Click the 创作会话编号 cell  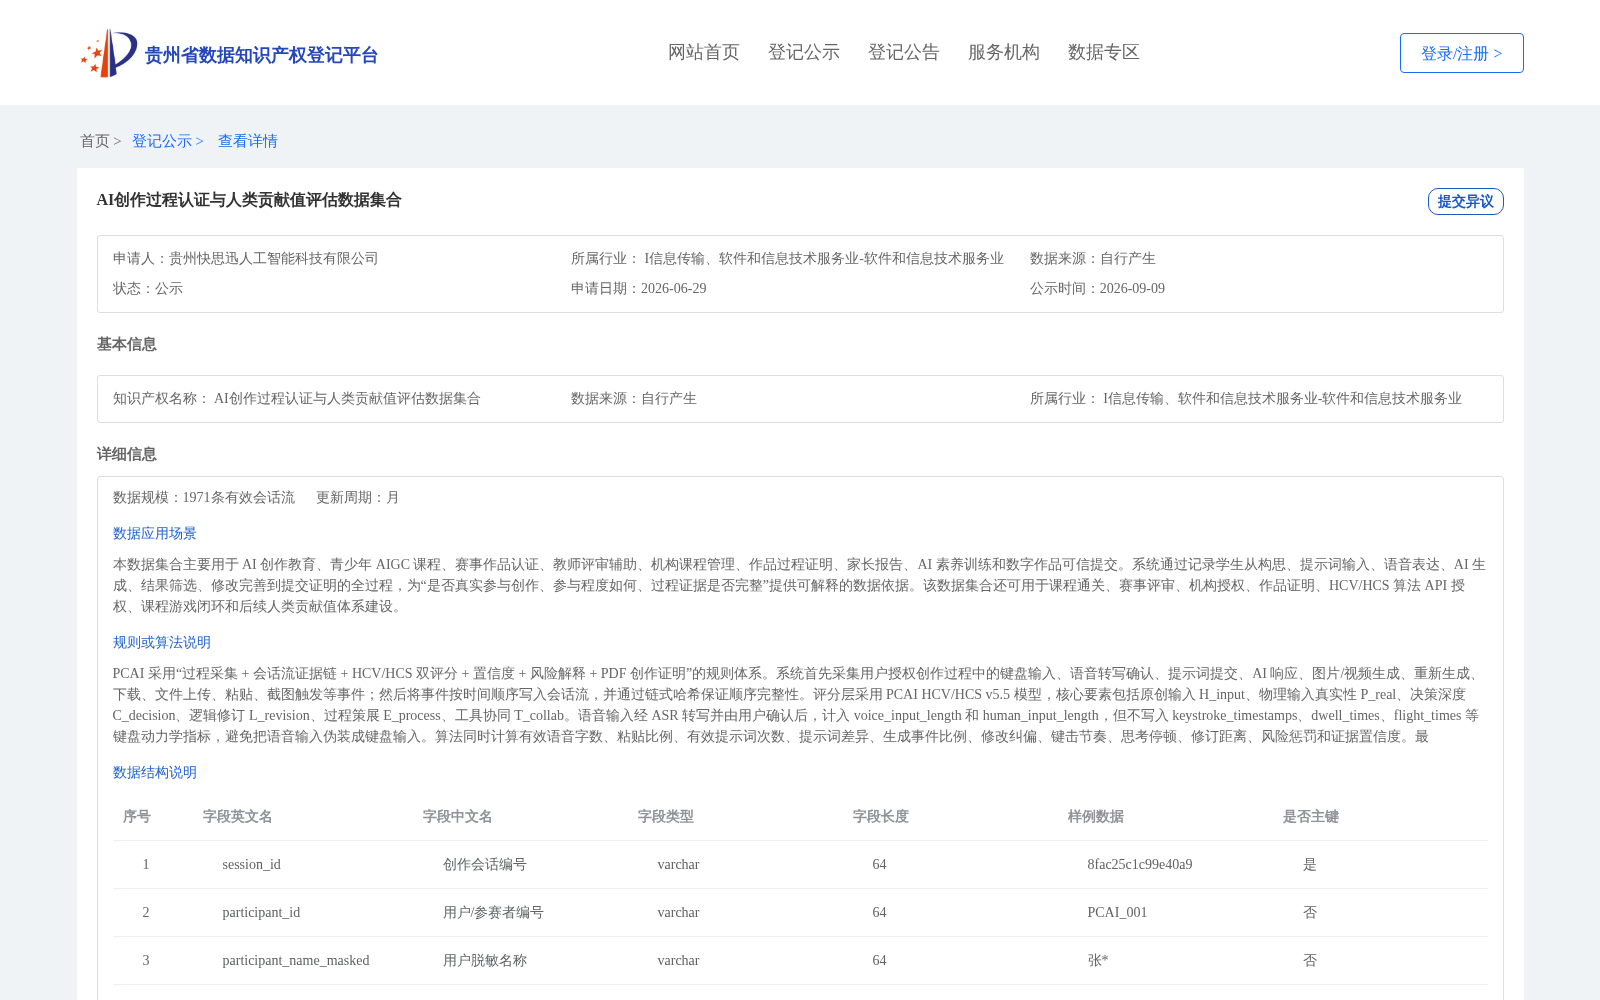pos(485,864)
